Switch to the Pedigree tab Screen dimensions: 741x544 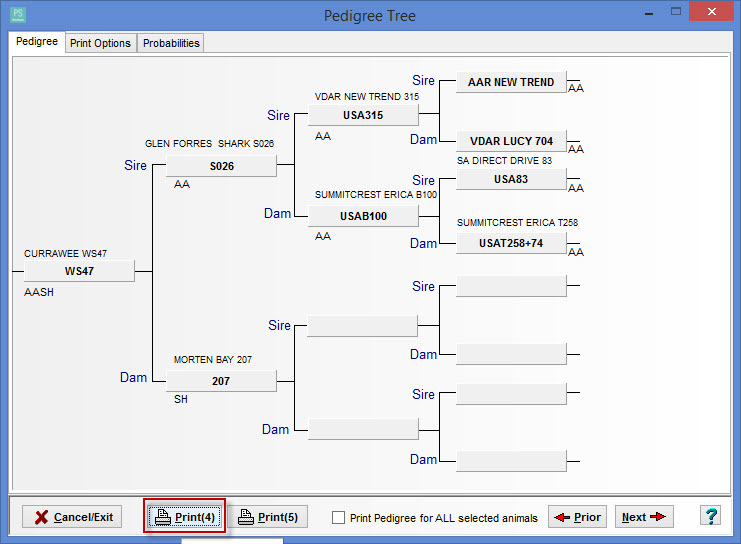click(x=37, y=42)
